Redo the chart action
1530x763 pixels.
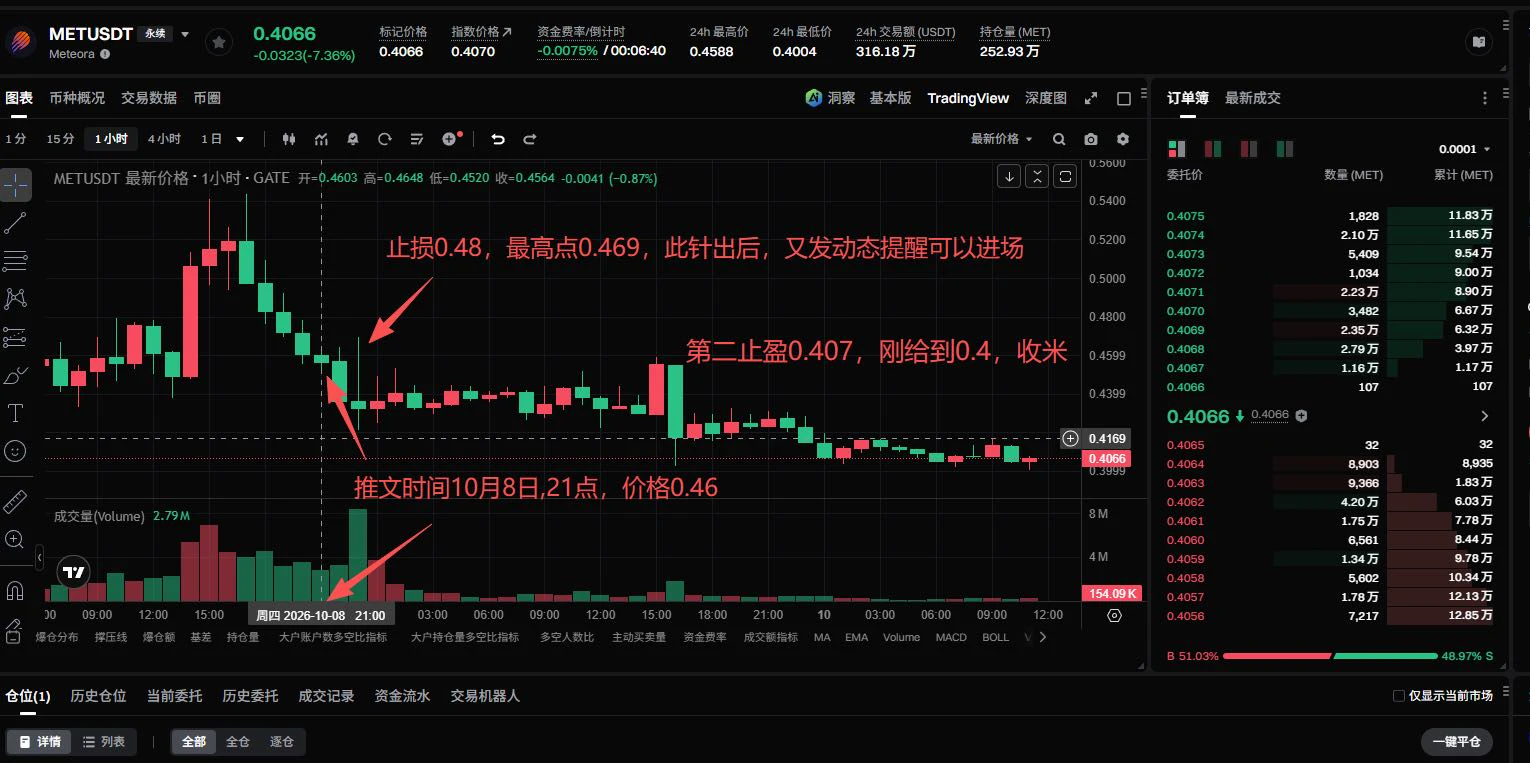(x=530, y=139)
